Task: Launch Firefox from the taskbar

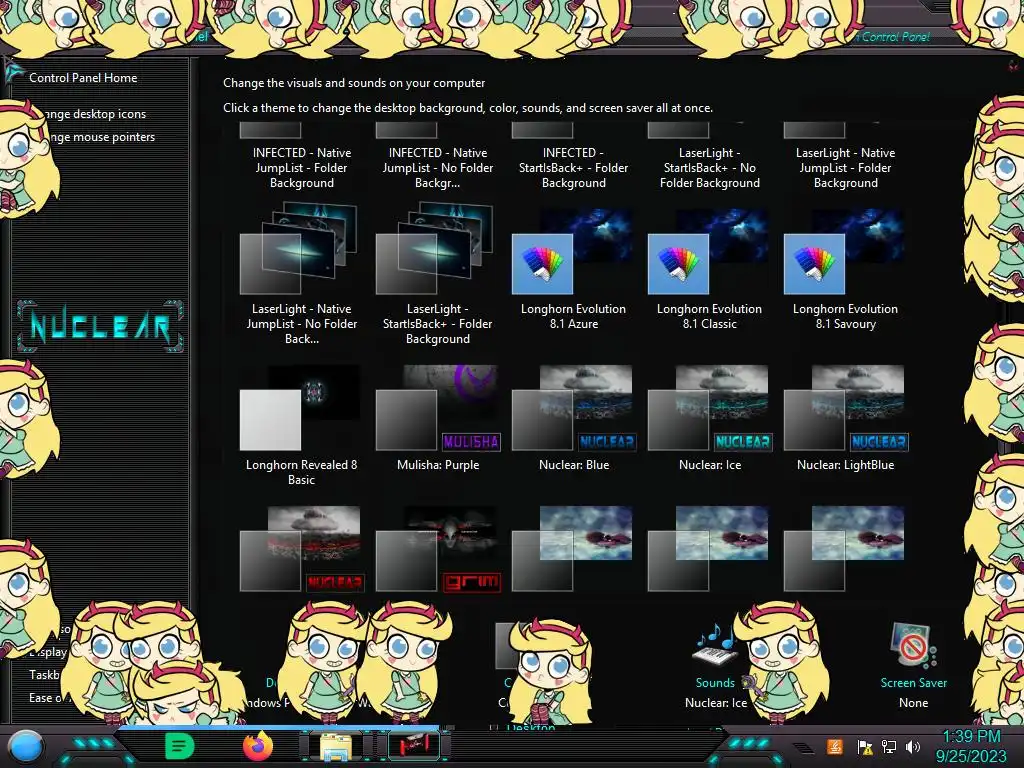Action: coord(258,746)
